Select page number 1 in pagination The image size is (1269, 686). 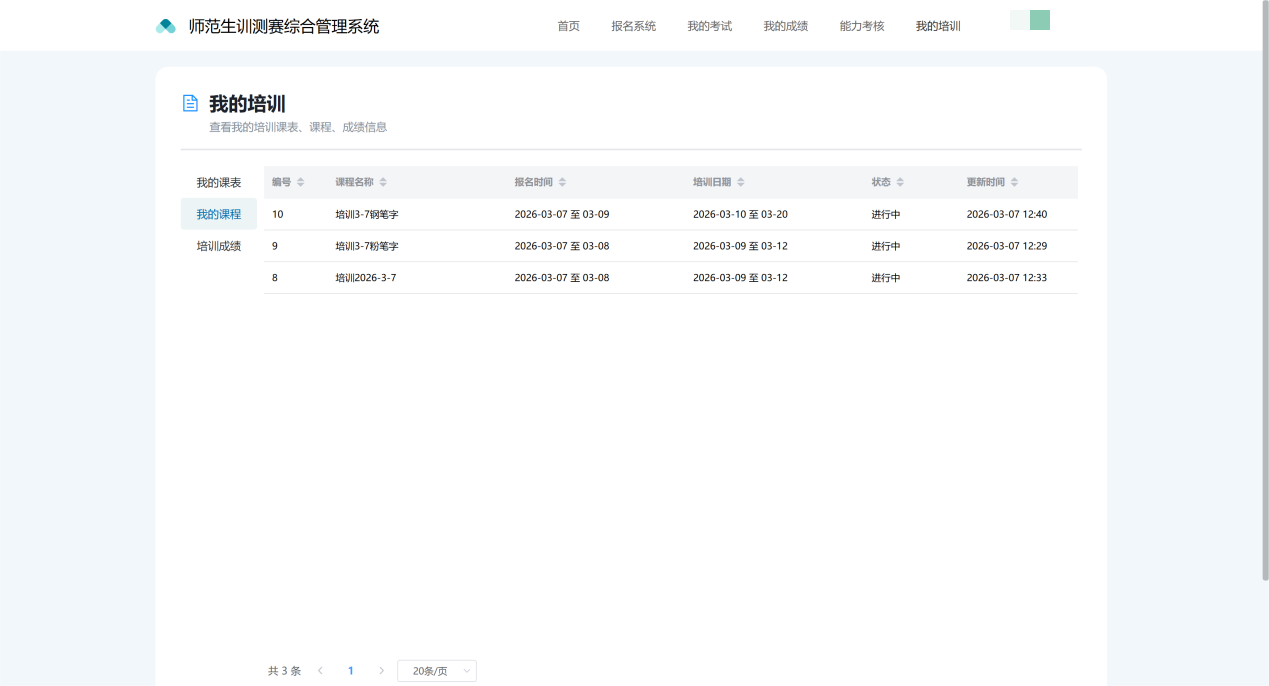pyautogui.click(x=351, y=671)
